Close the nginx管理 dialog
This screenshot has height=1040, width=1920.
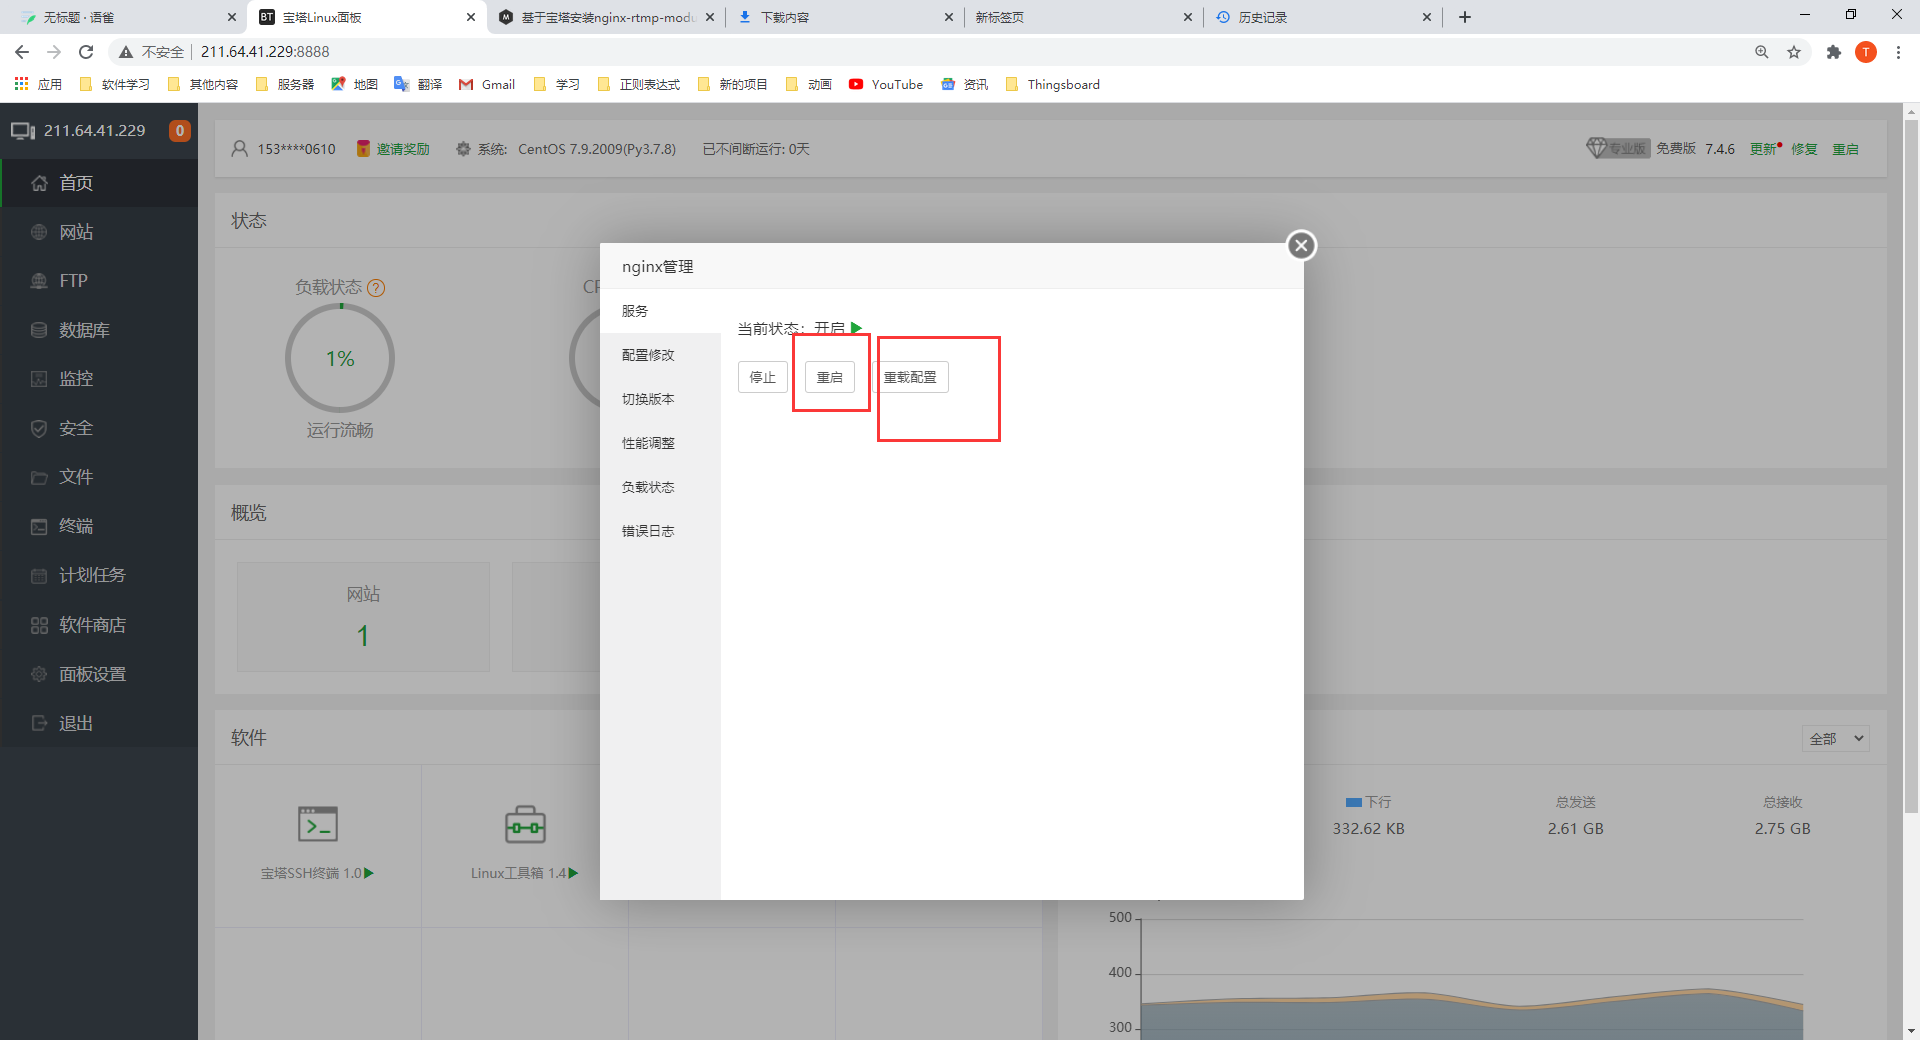tap(1300, 245)
